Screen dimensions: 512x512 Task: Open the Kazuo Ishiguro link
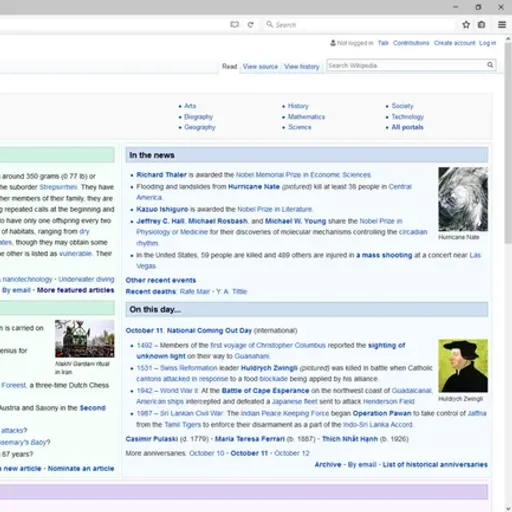coord(162,209)
